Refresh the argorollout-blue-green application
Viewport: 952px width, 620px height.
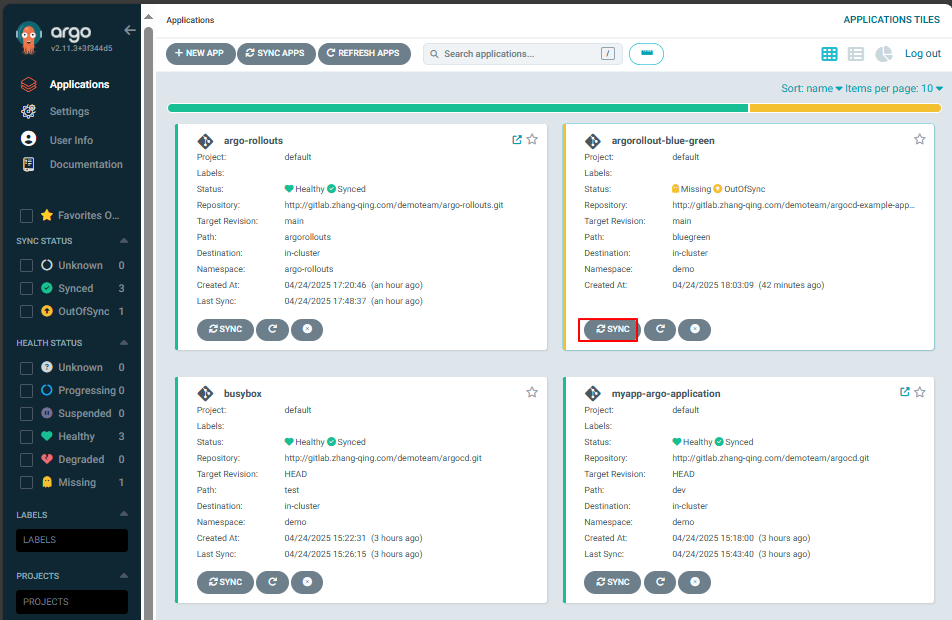(x=660, y=330)
